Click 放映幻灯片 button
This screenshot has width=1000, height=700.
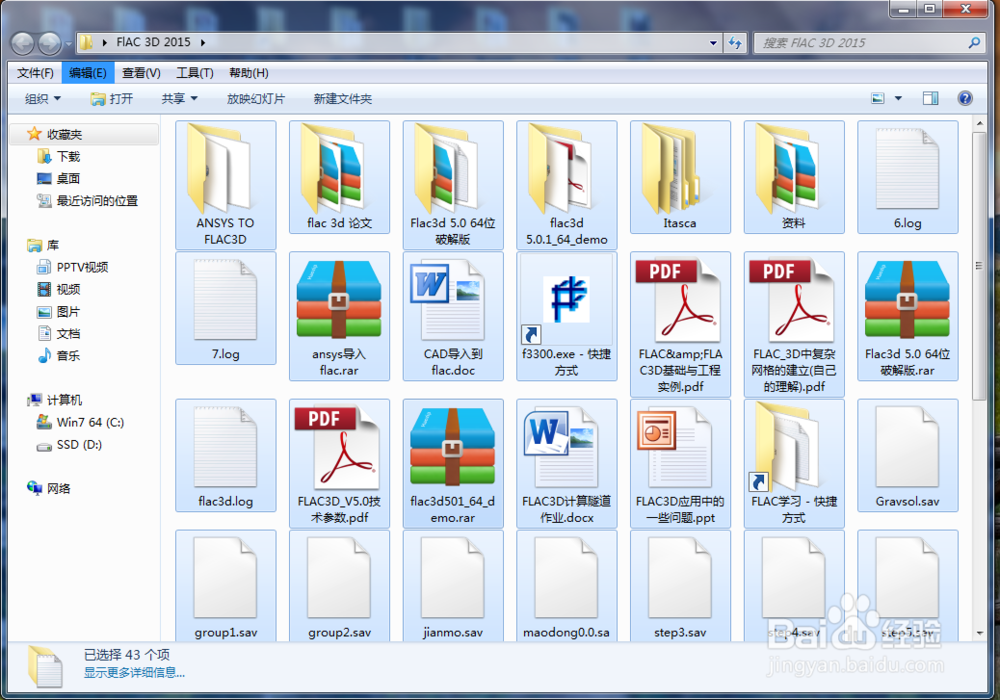(256, 99)
